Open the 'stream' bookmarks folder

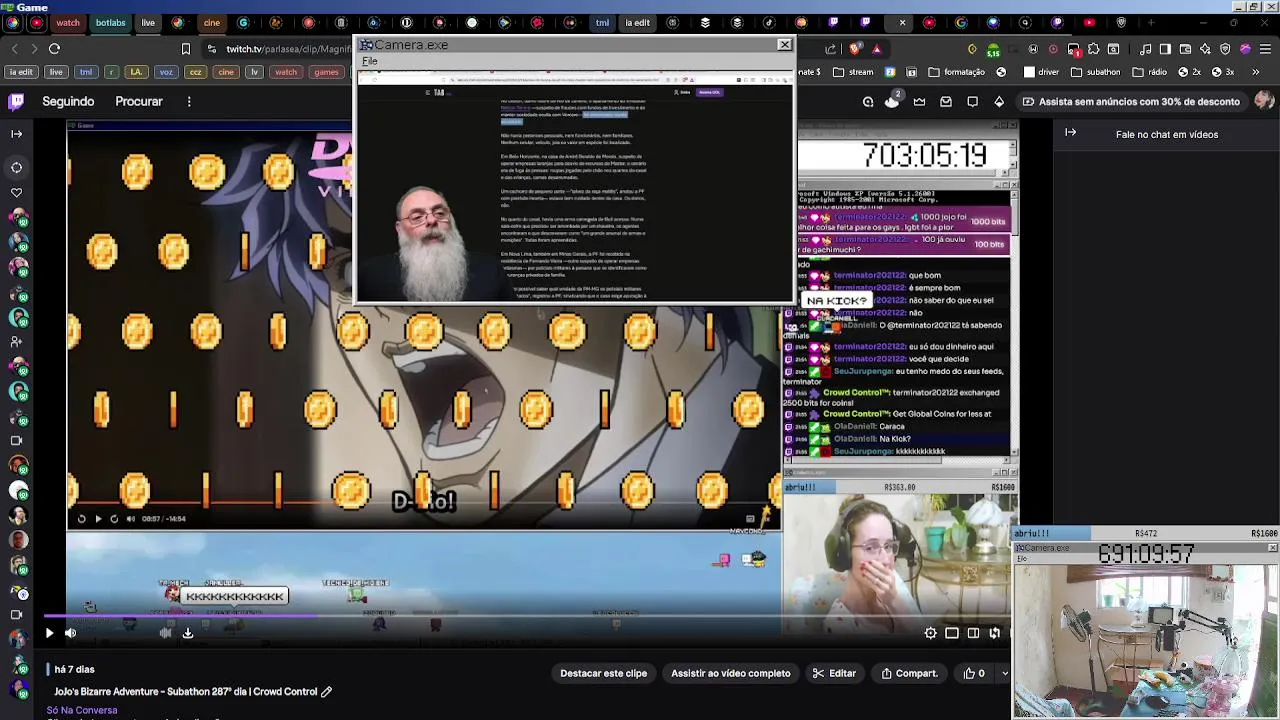(x=852, y=72)
